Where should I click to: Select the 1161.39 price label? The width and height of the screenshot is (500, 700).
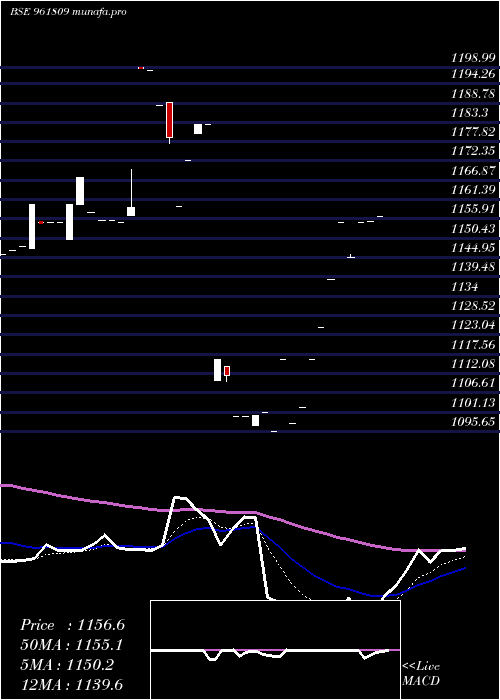tap(473, 190)
